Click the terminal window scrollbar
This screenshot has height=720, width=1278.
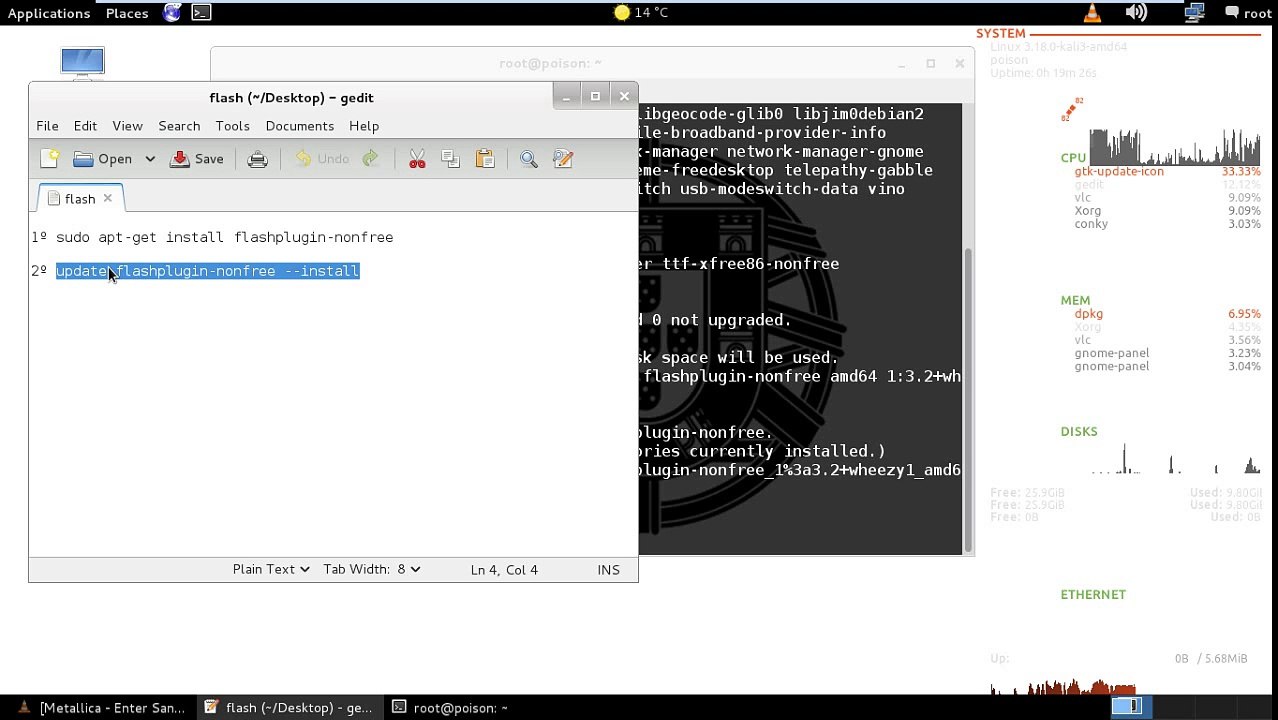coord(967,400)
